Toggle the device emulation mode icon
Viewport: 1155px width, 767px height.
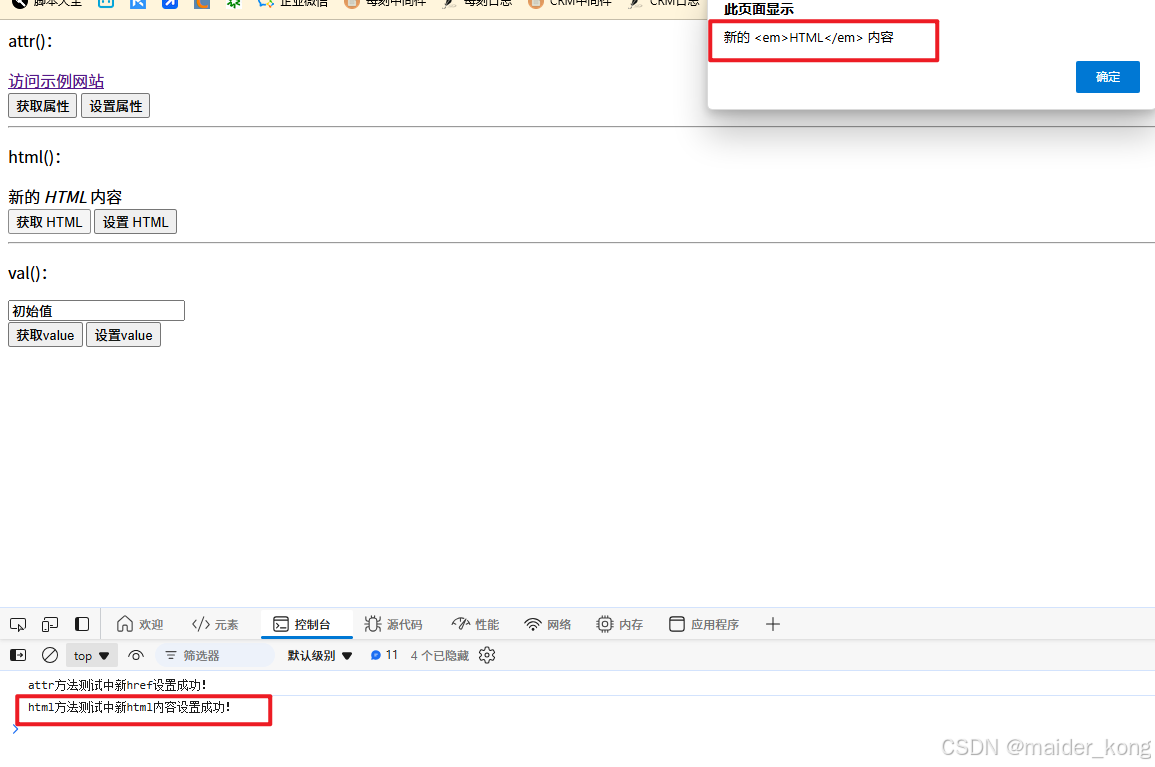49,624
